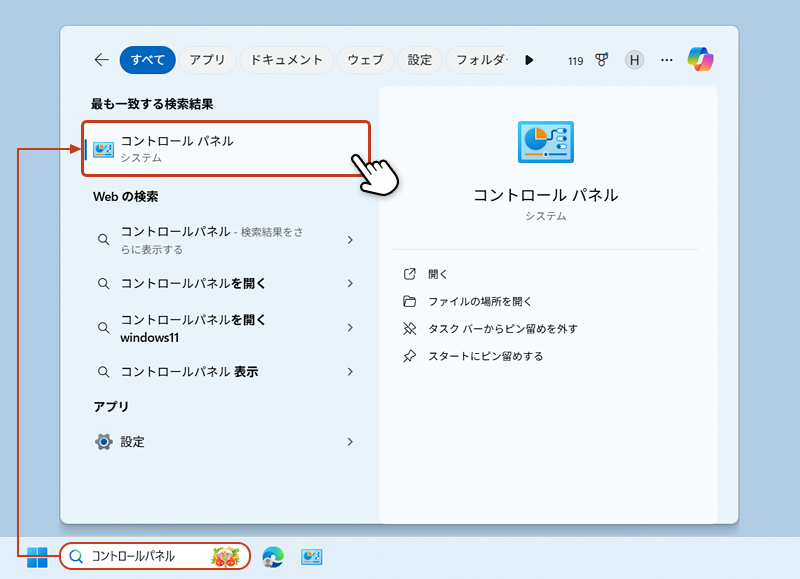Expand the コントロールパネルを開く web result chevron
The height and width of the screenshot is (579, 800).
351,283
